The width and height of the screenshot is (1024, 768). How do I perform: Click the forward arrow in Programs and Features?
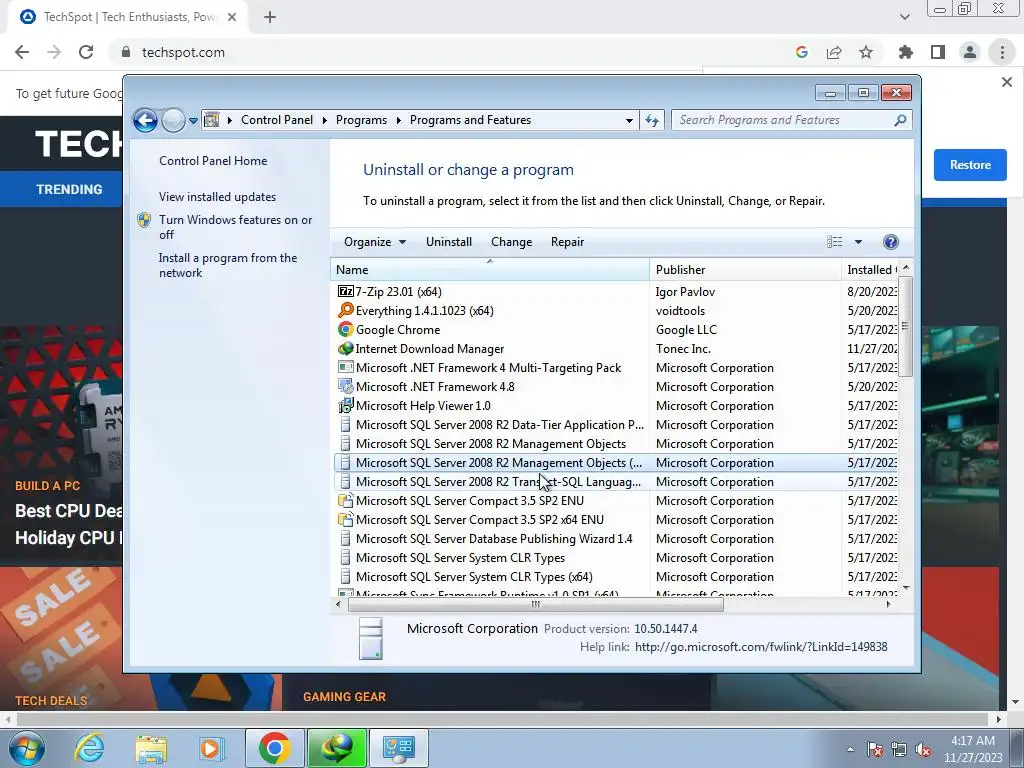(x=173, y=120)
